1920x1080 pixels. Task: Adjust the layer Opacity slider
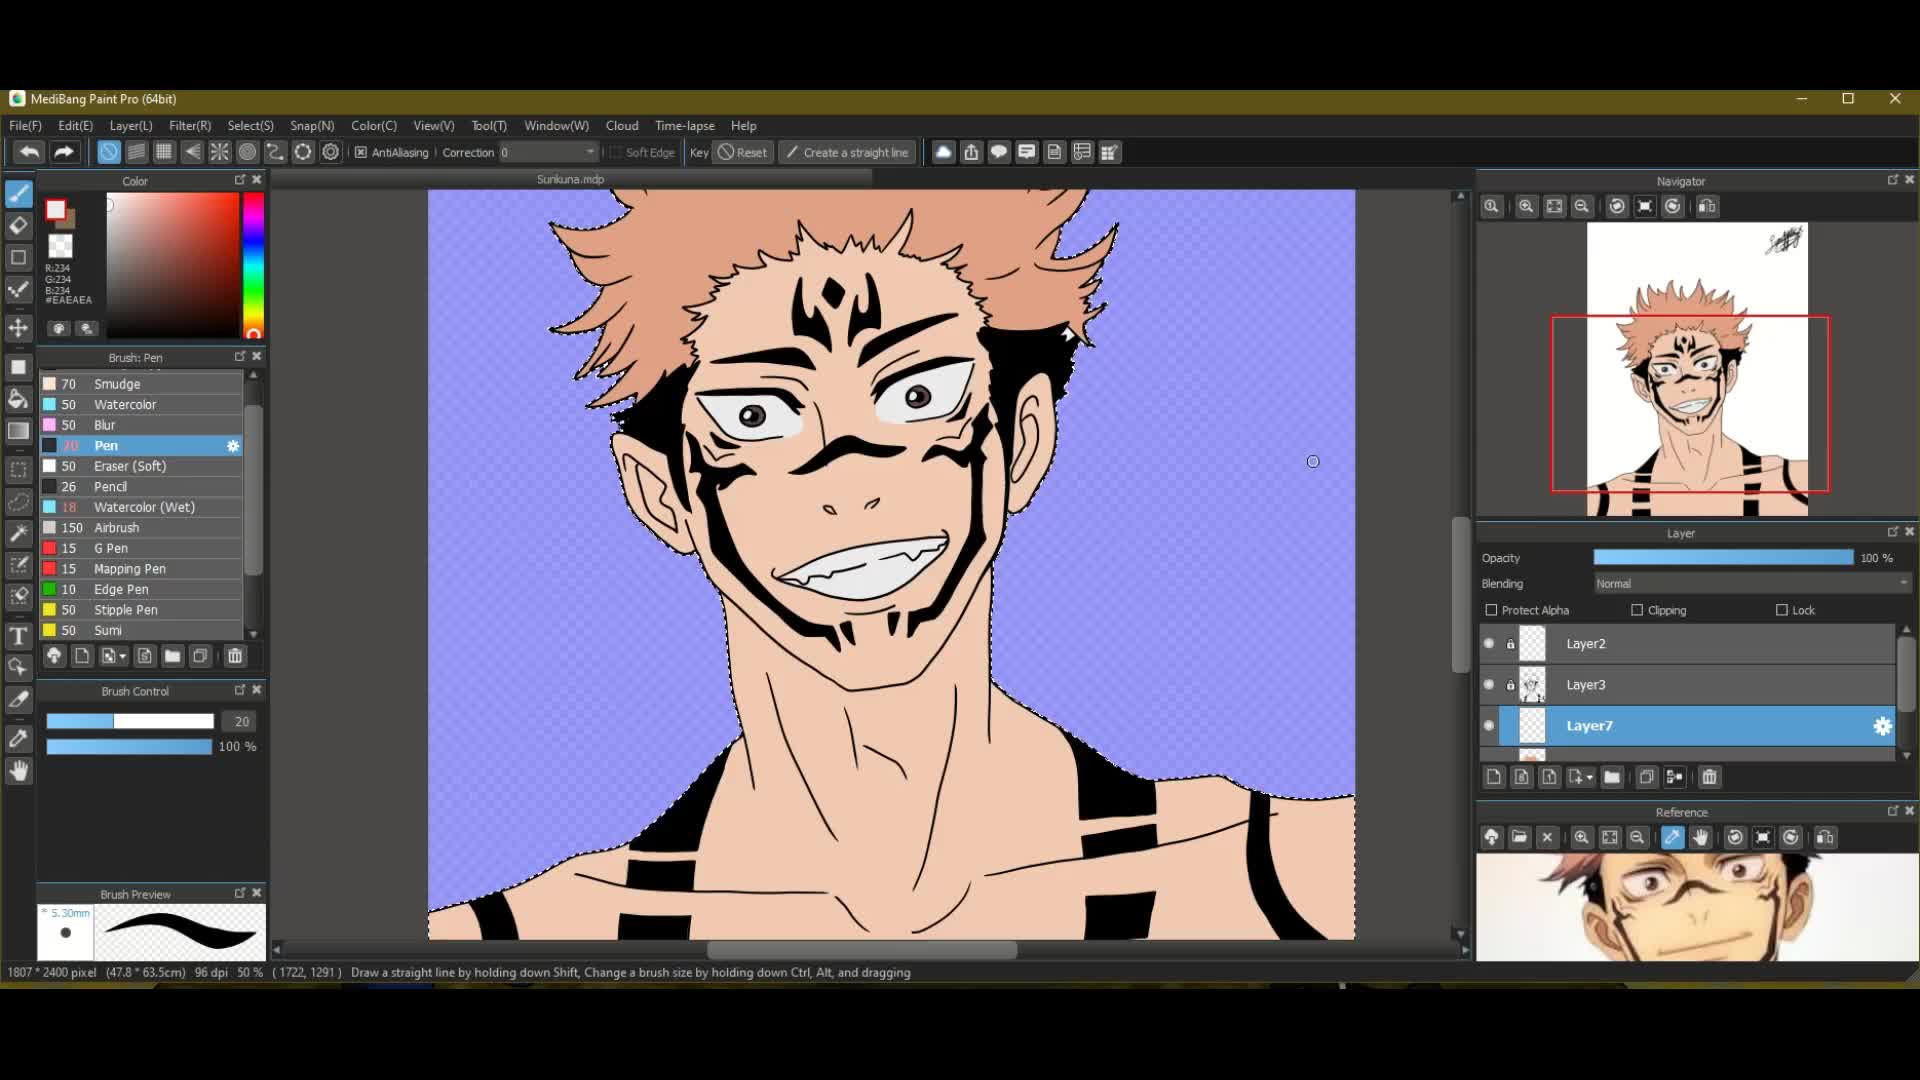tap(1723, 558)
